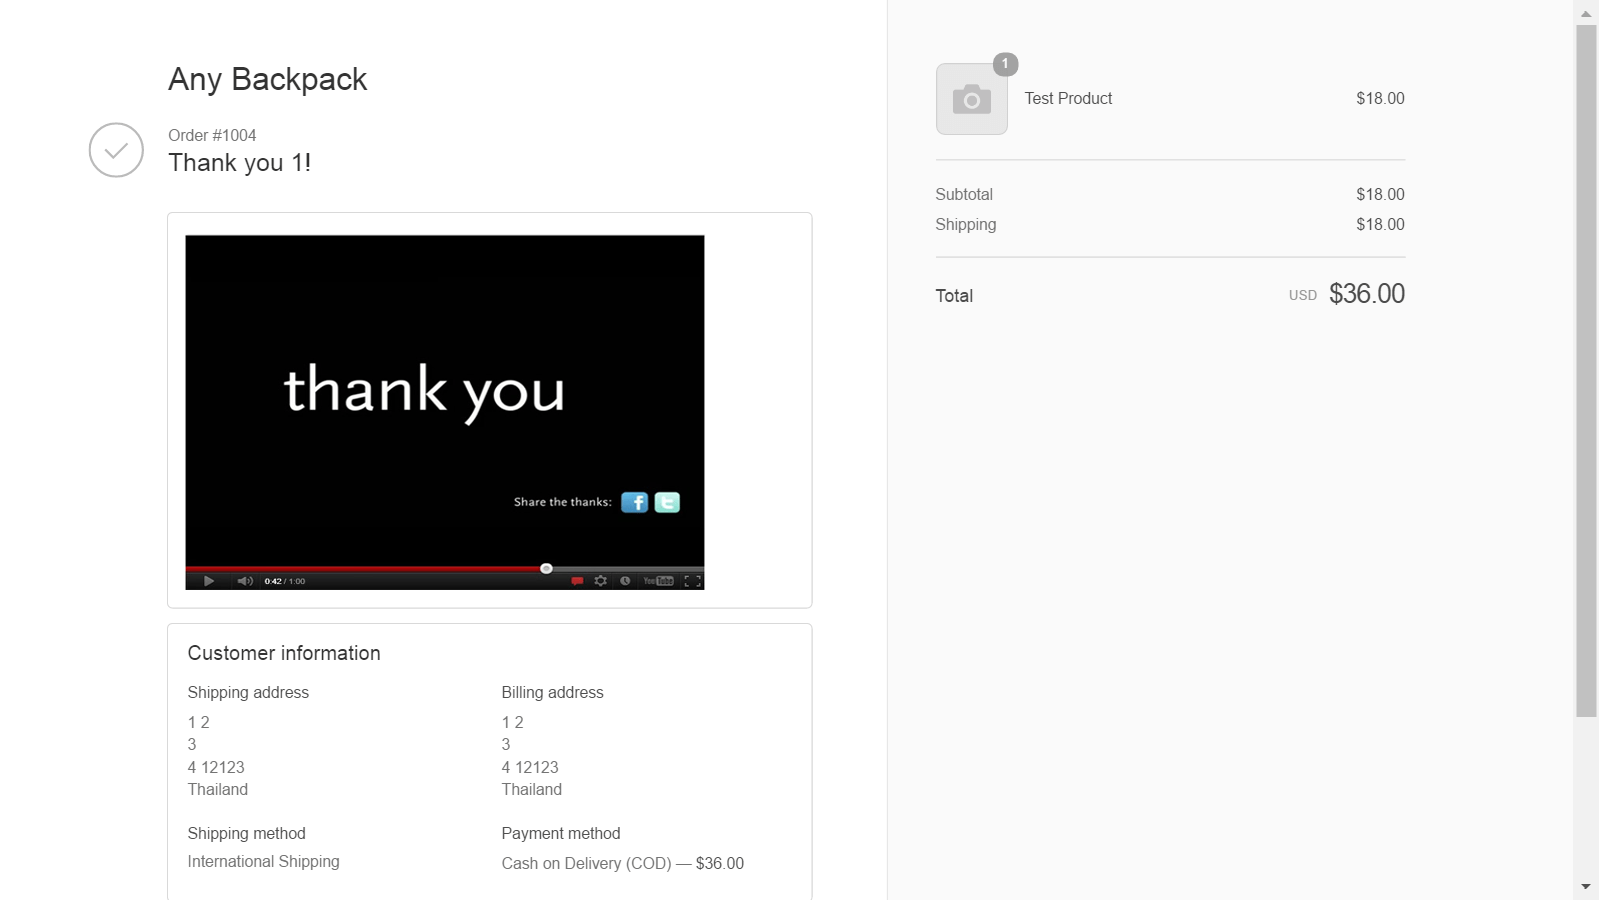Click the video time 0:42 display
Screen dimensions: 1600x900
tap(272, 581)
